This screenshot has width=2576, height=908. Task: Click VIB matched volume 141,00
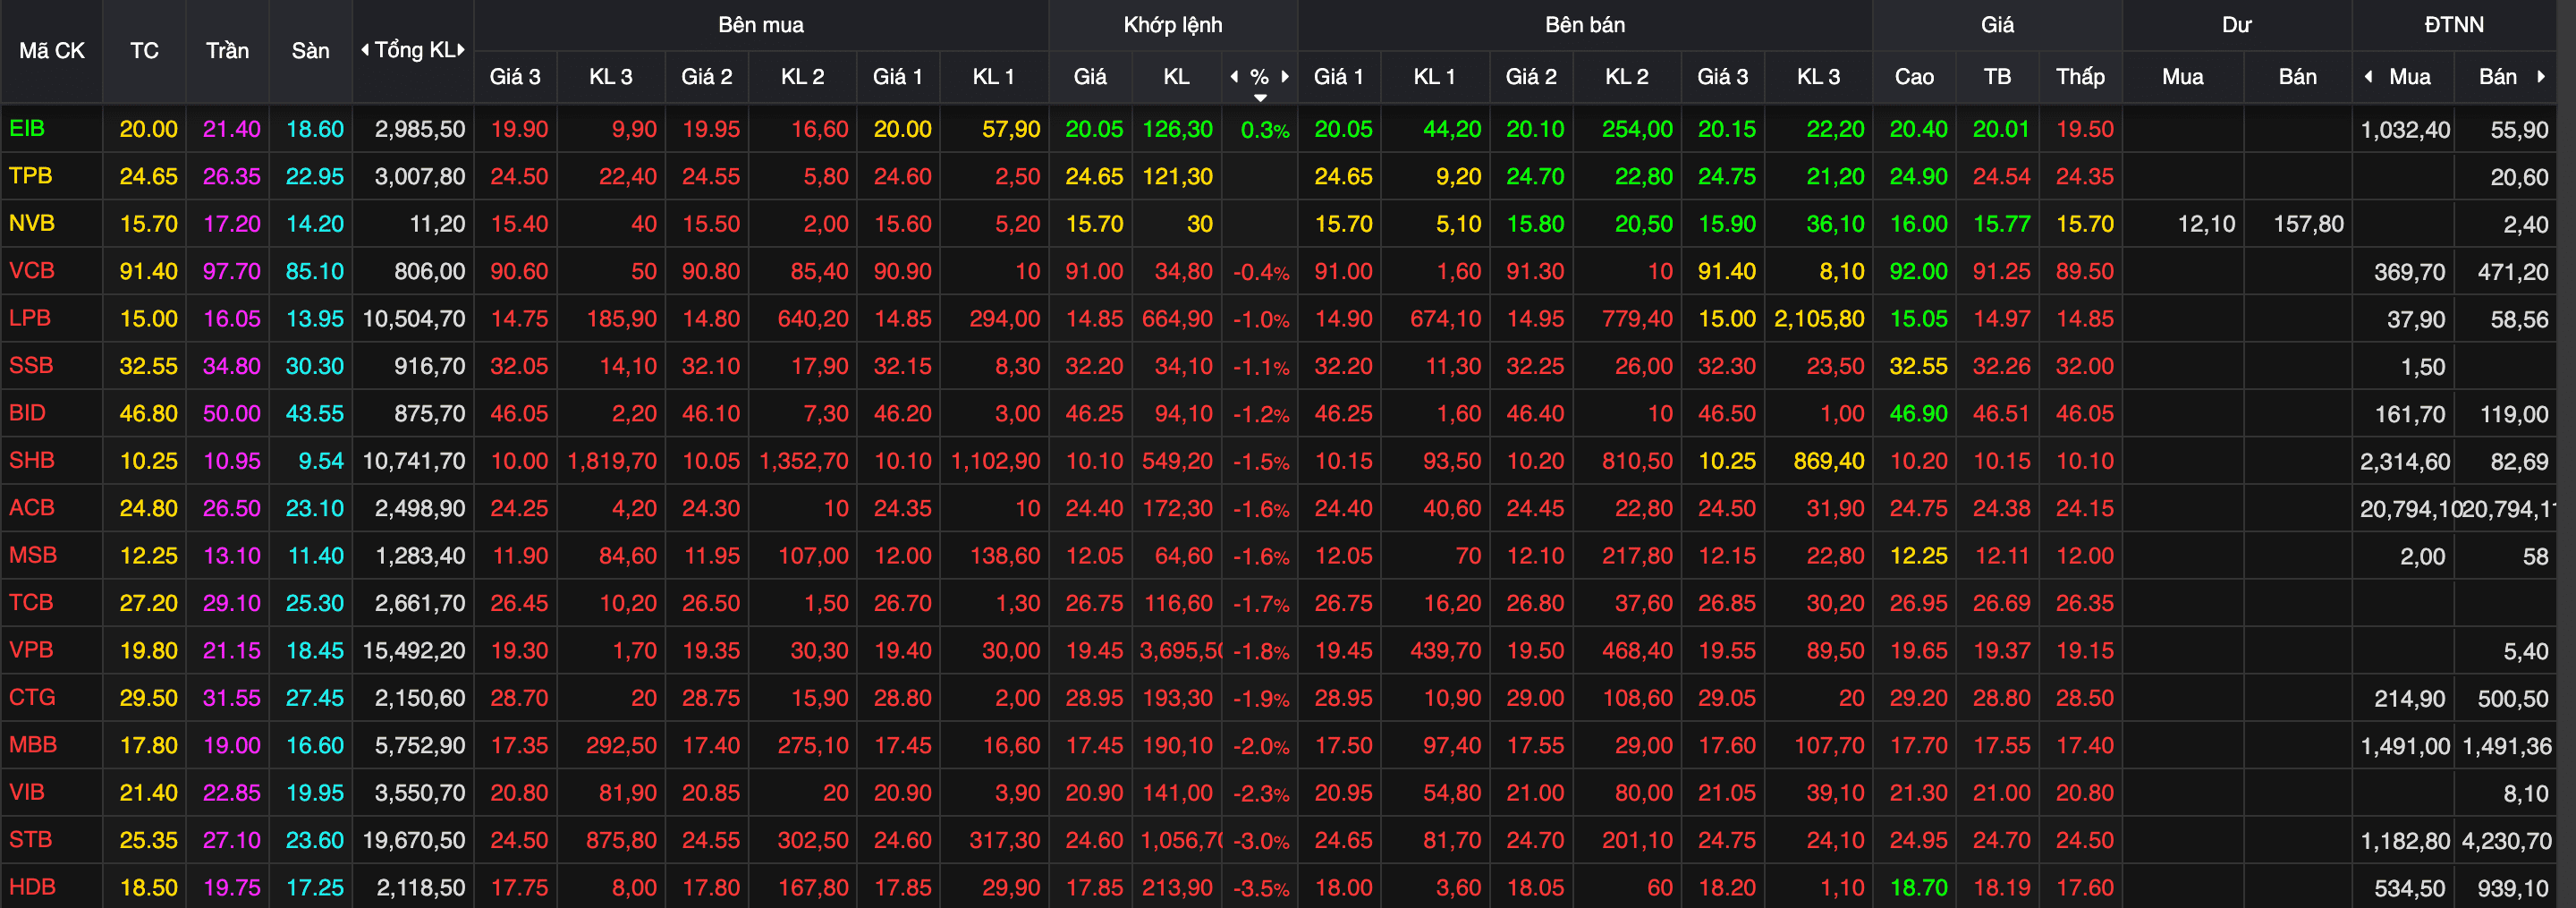click(x=1177, y=793)
